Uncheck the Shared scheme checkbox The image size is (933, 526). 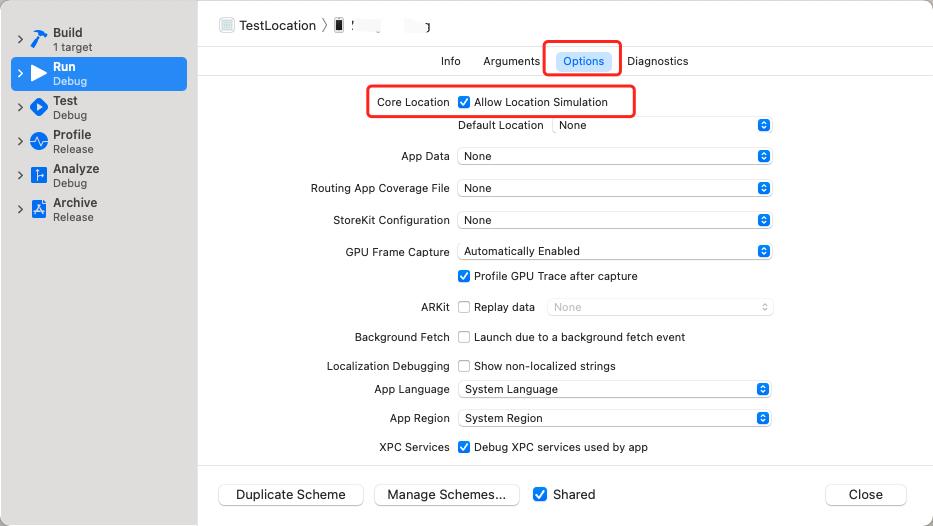click(x=540, y=494)
